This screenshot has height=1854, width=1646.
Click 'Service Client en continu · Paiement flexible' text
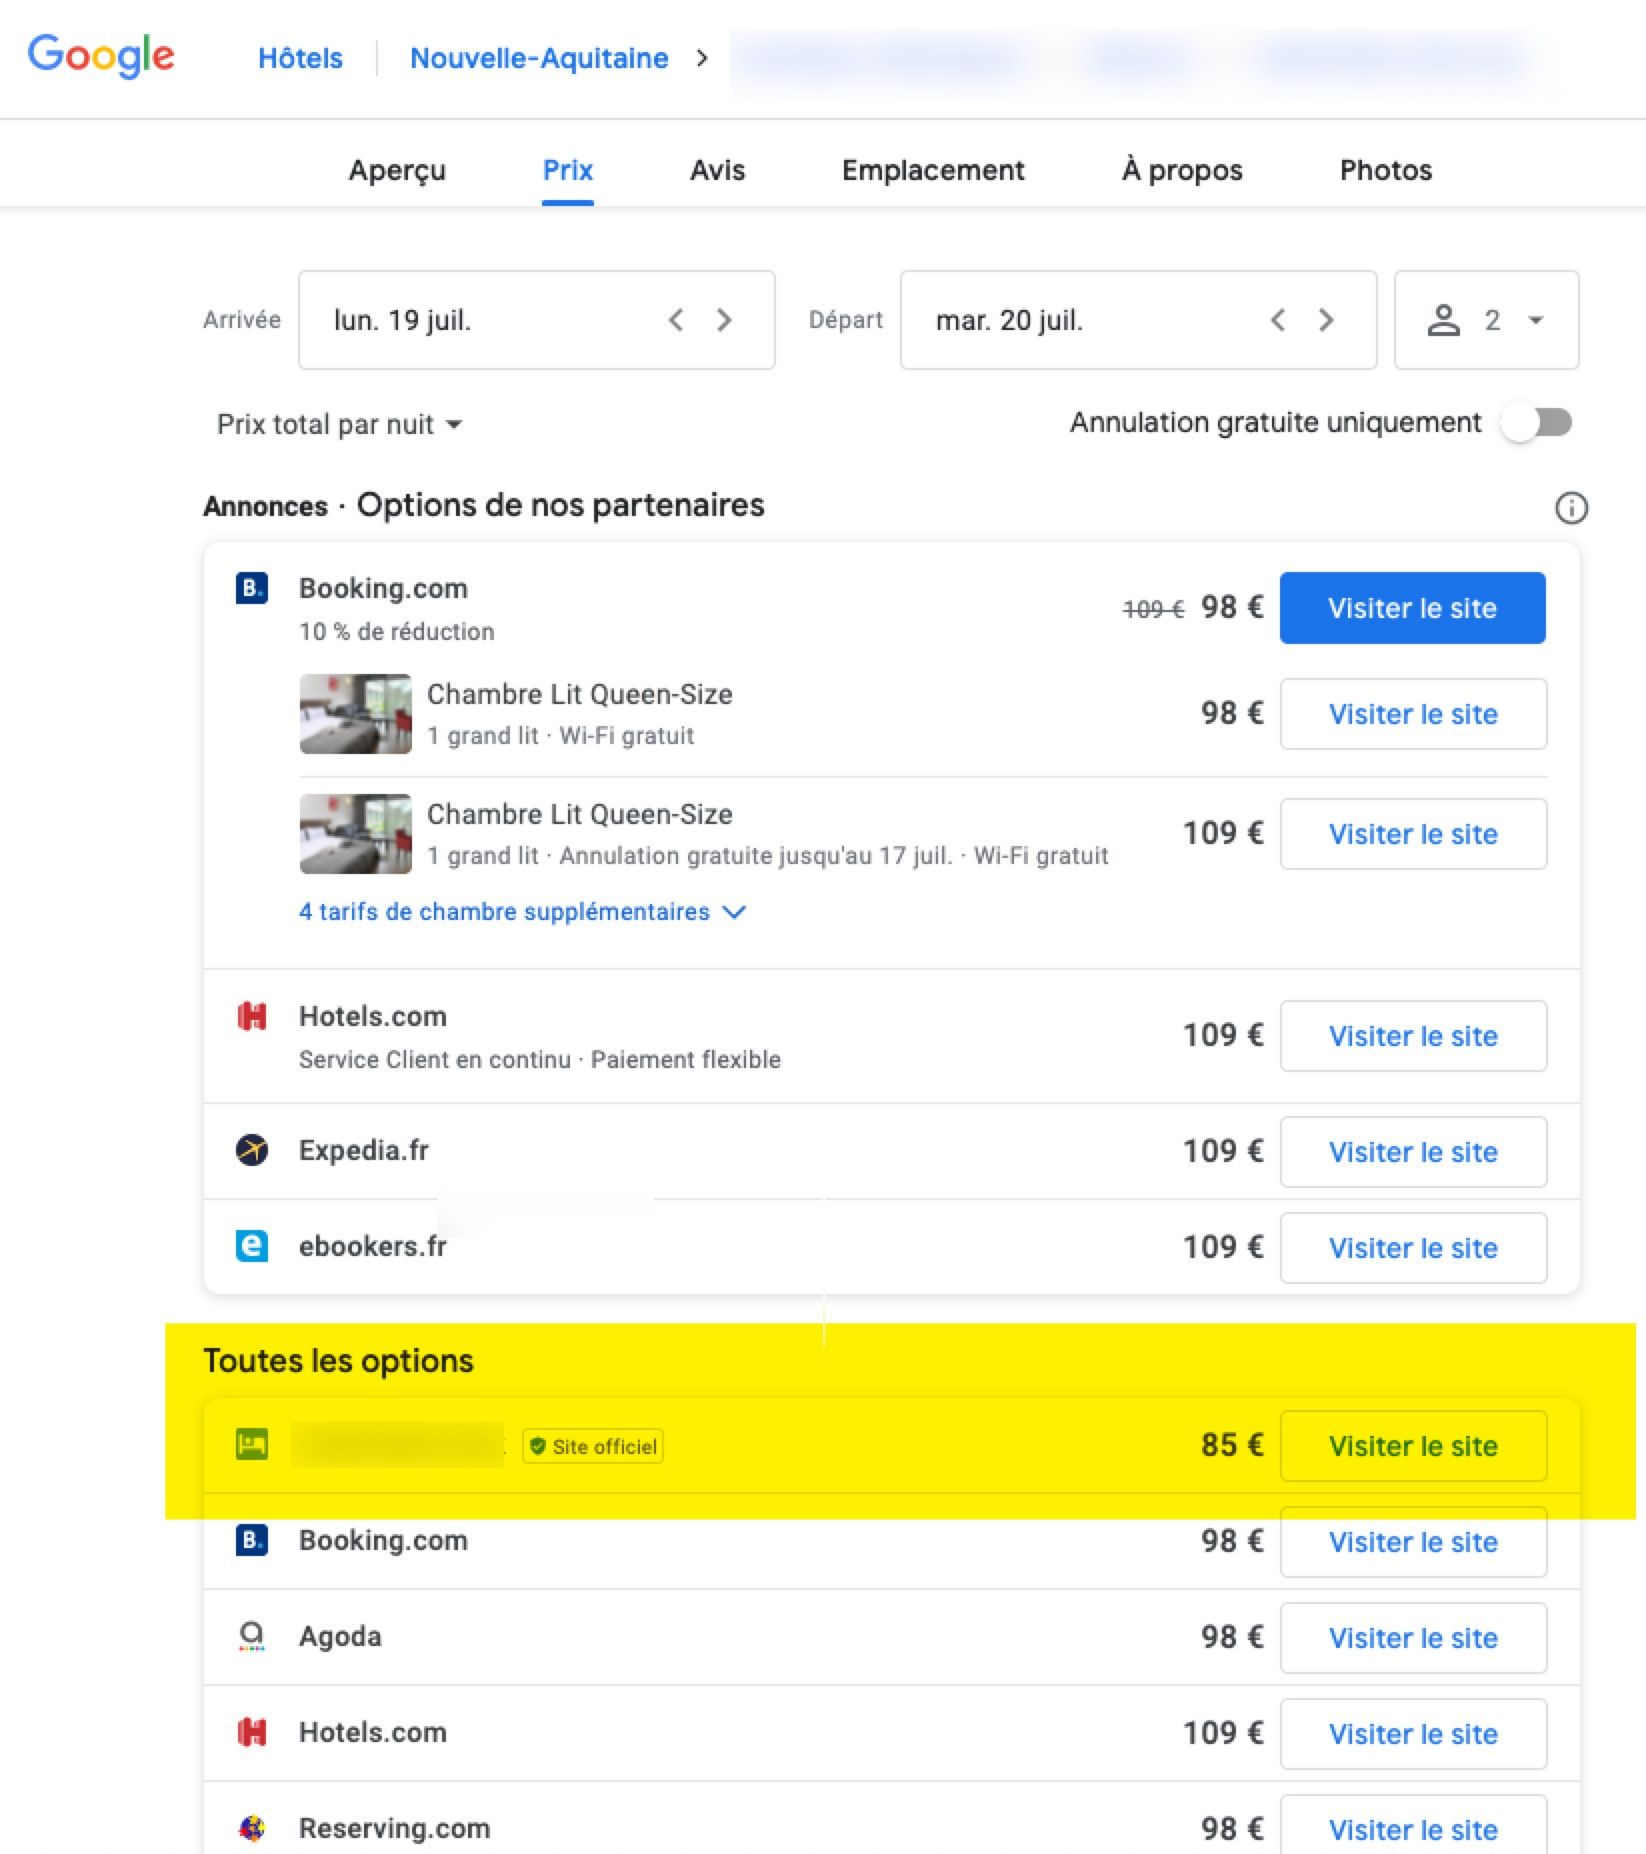539,1060
